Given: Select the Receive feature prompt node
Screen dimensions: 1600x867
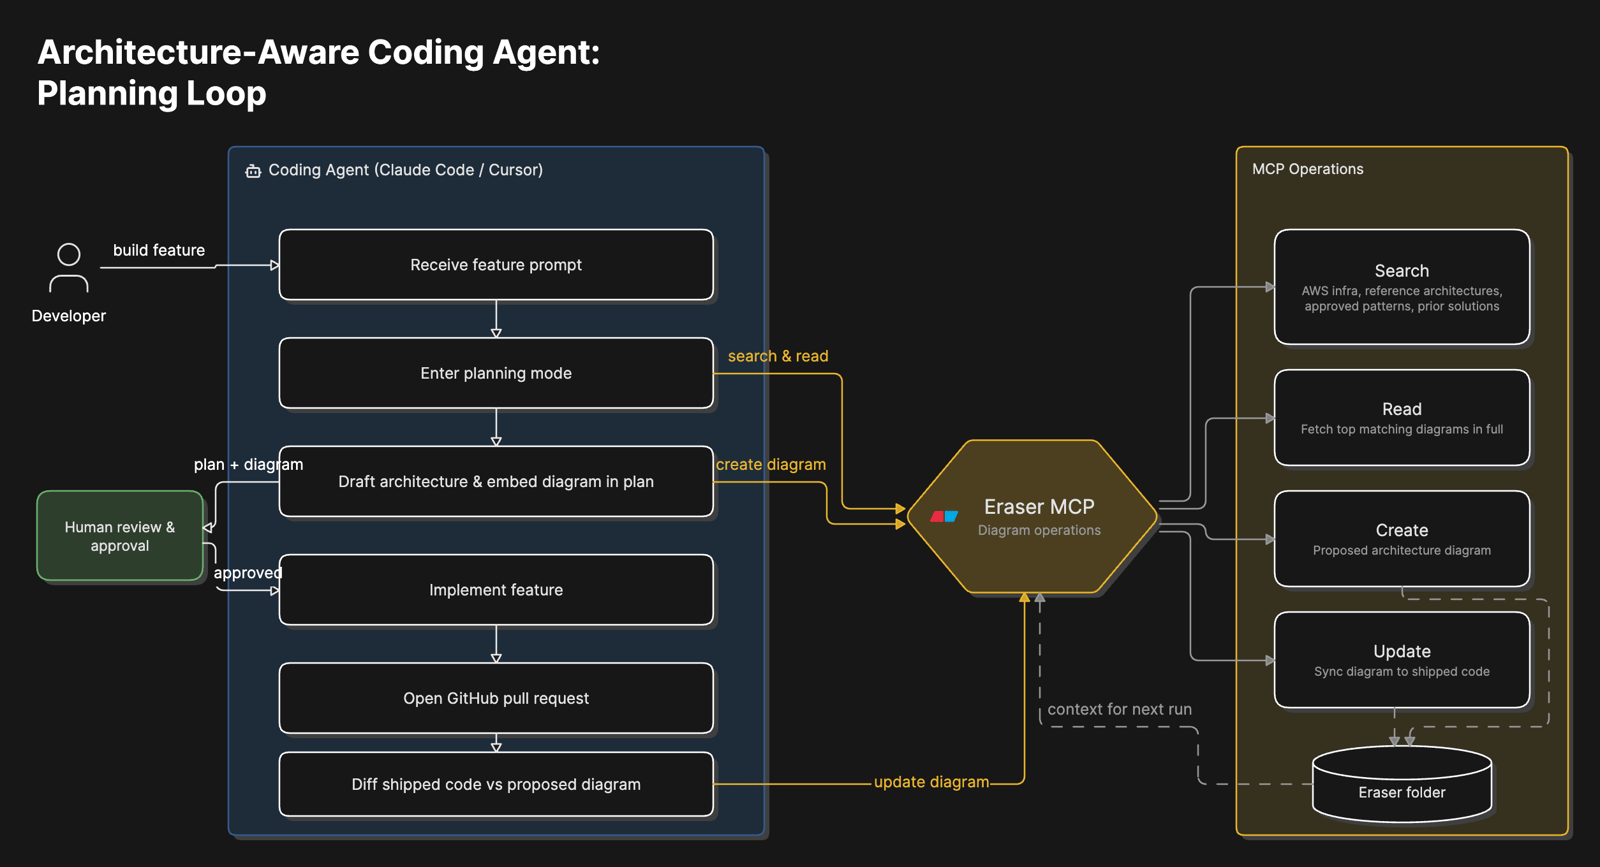Looking at the screenshot, I should [496, 265].
